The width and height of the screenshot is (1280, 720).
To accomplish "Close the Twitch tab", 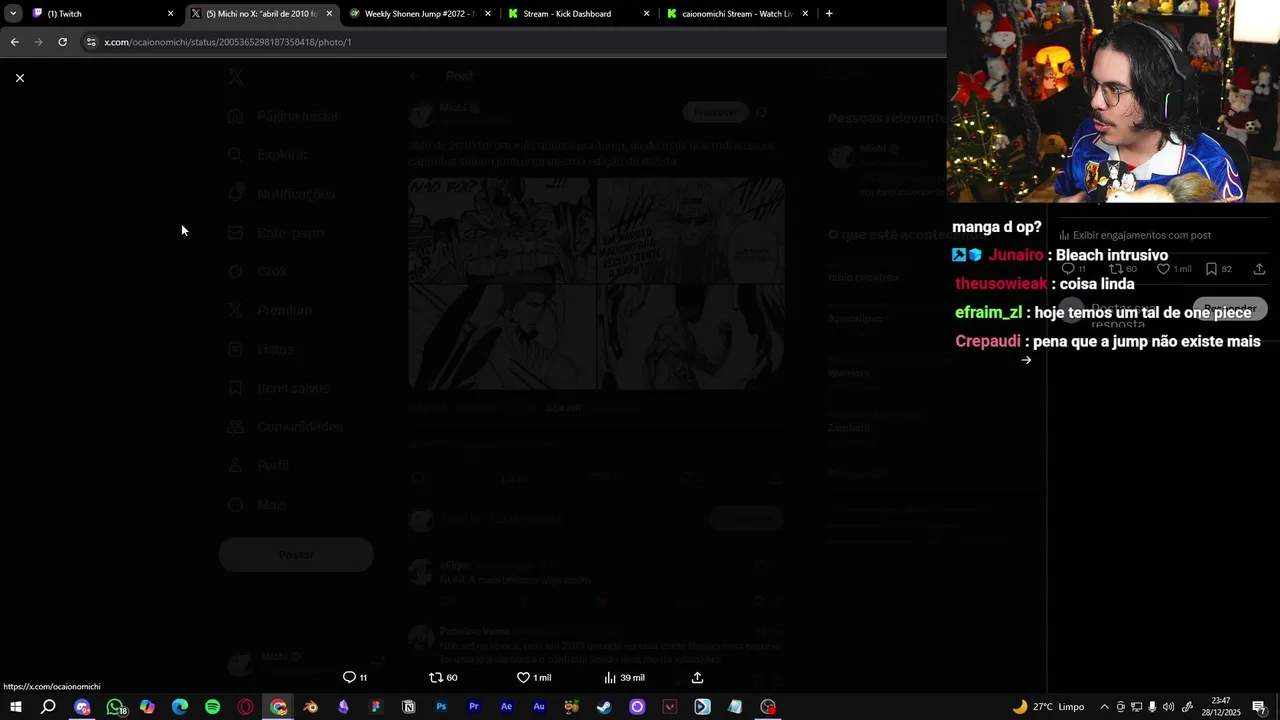I will click(x=170, y=14).
